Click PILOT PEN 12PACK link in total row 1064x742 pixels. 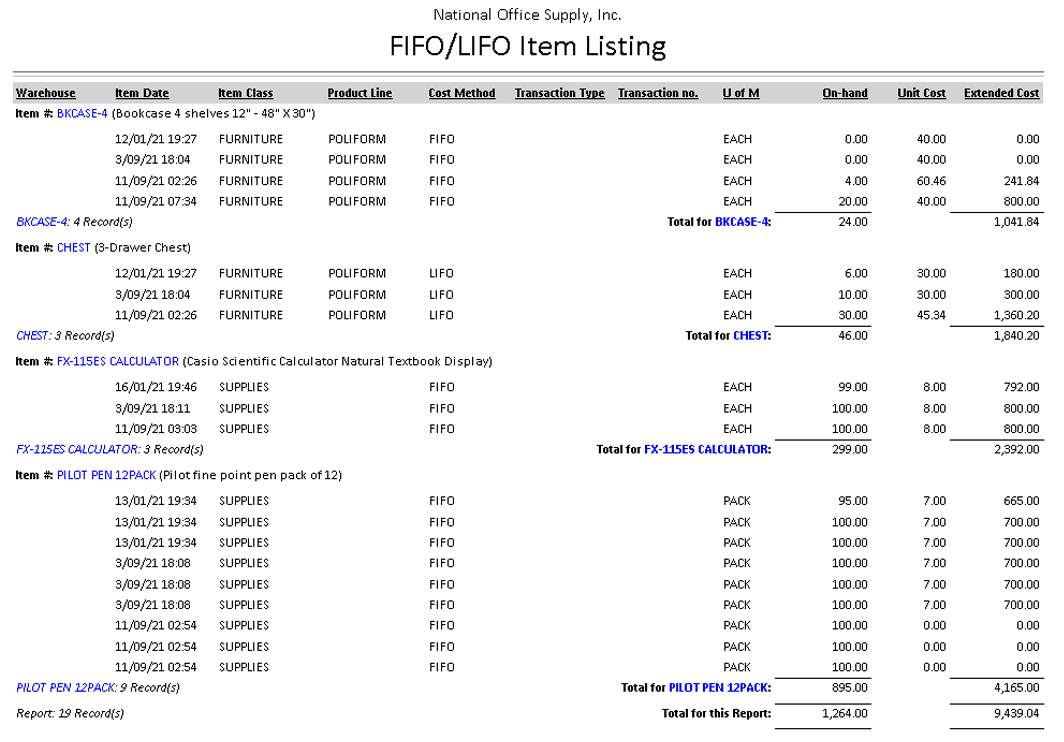(719, 688)
